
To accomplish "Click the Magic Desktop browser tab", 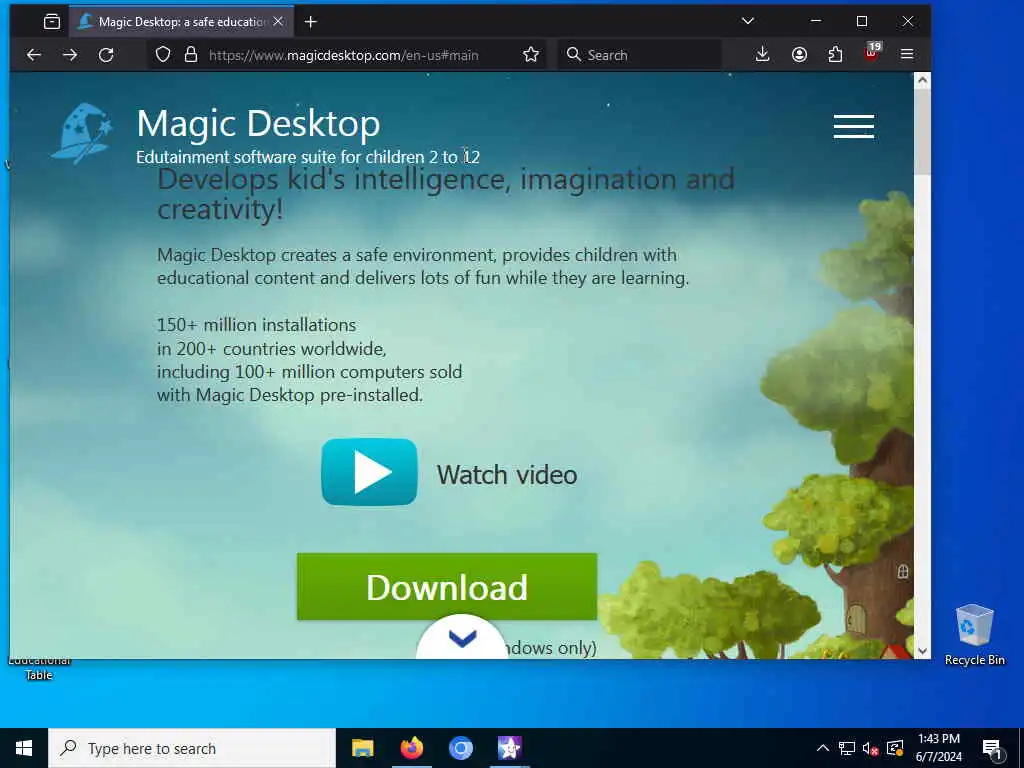I will 181,22.
